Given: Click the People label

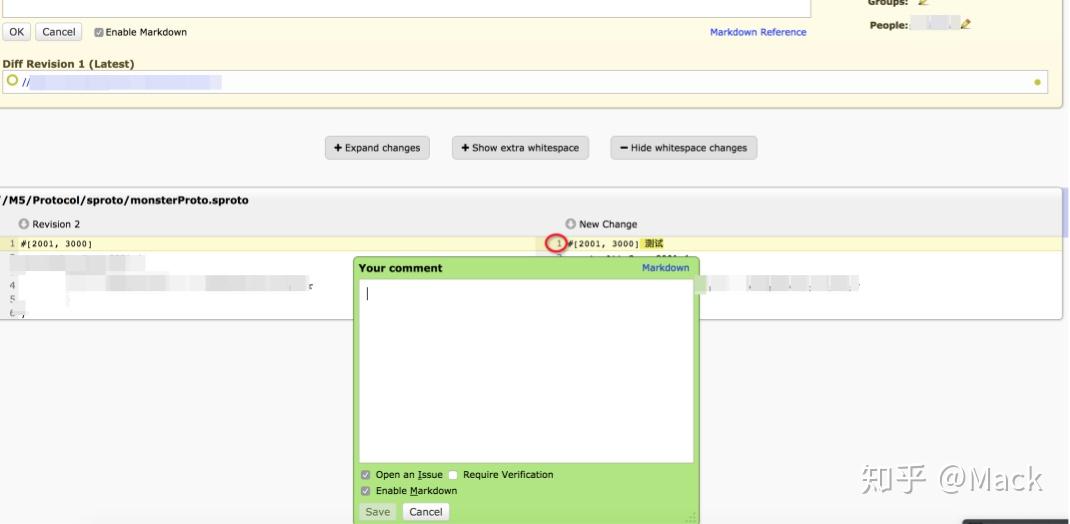Looking at the screenshot, I should pyautogui.click(x=889, y=25).
